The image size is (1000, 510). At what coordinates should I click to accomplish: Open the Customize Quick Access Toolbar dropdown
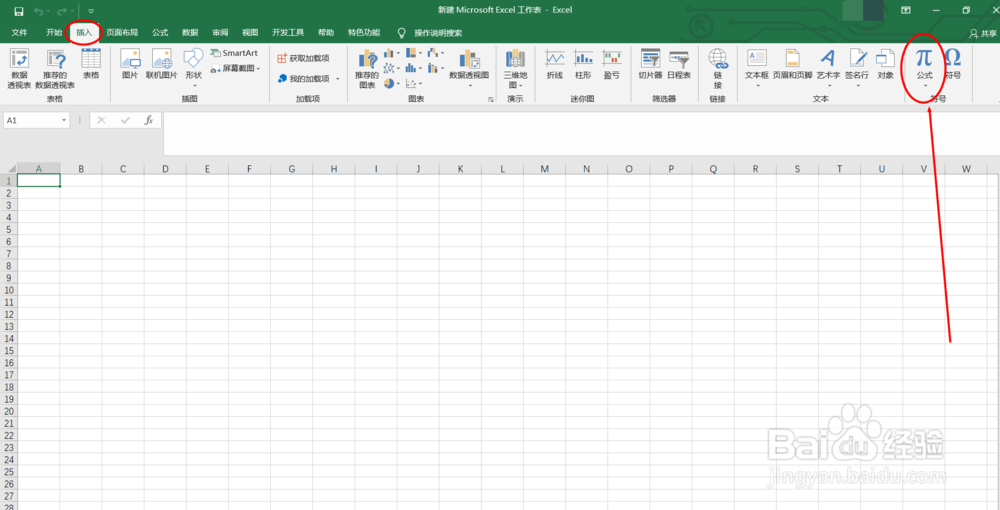point(91,11)
